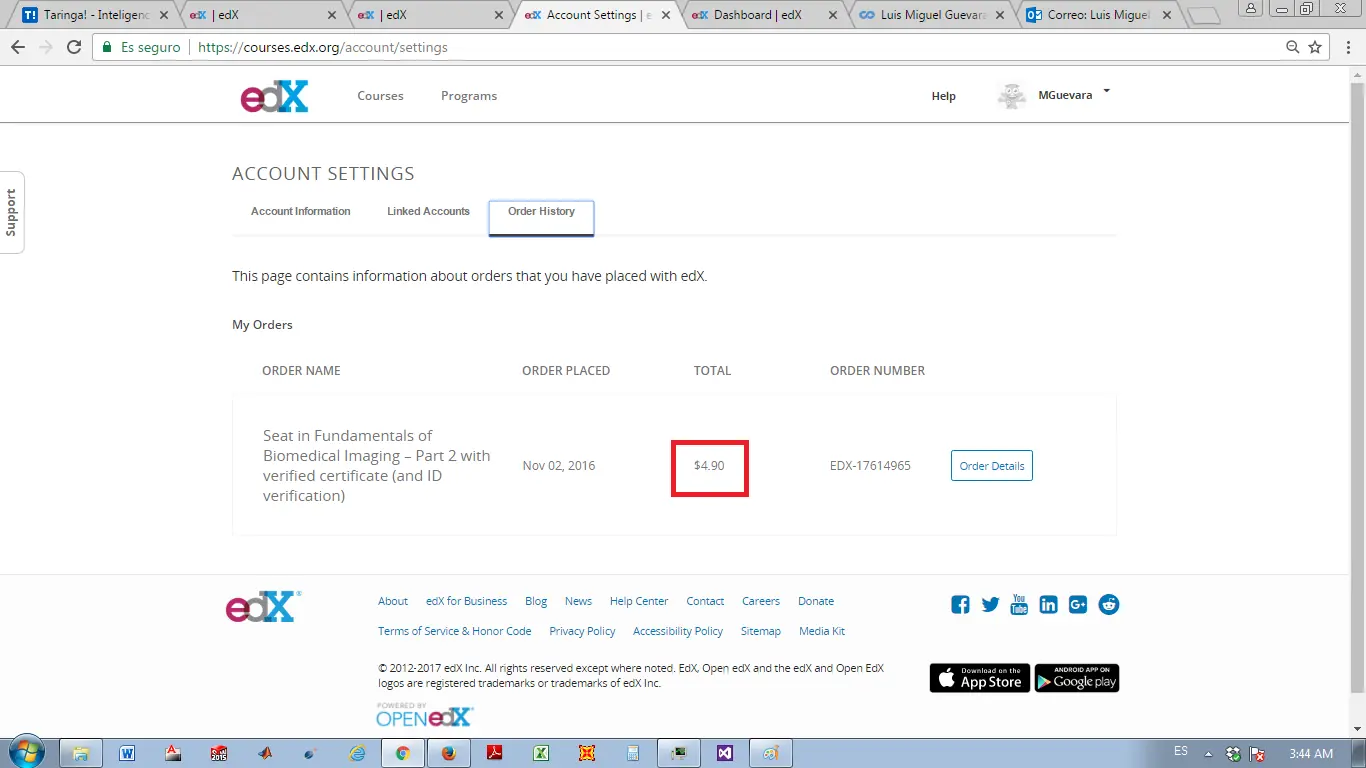Click the Download on the App Store badge
1366x768 pixels.
pyautogui.click(x=979, y=678)
